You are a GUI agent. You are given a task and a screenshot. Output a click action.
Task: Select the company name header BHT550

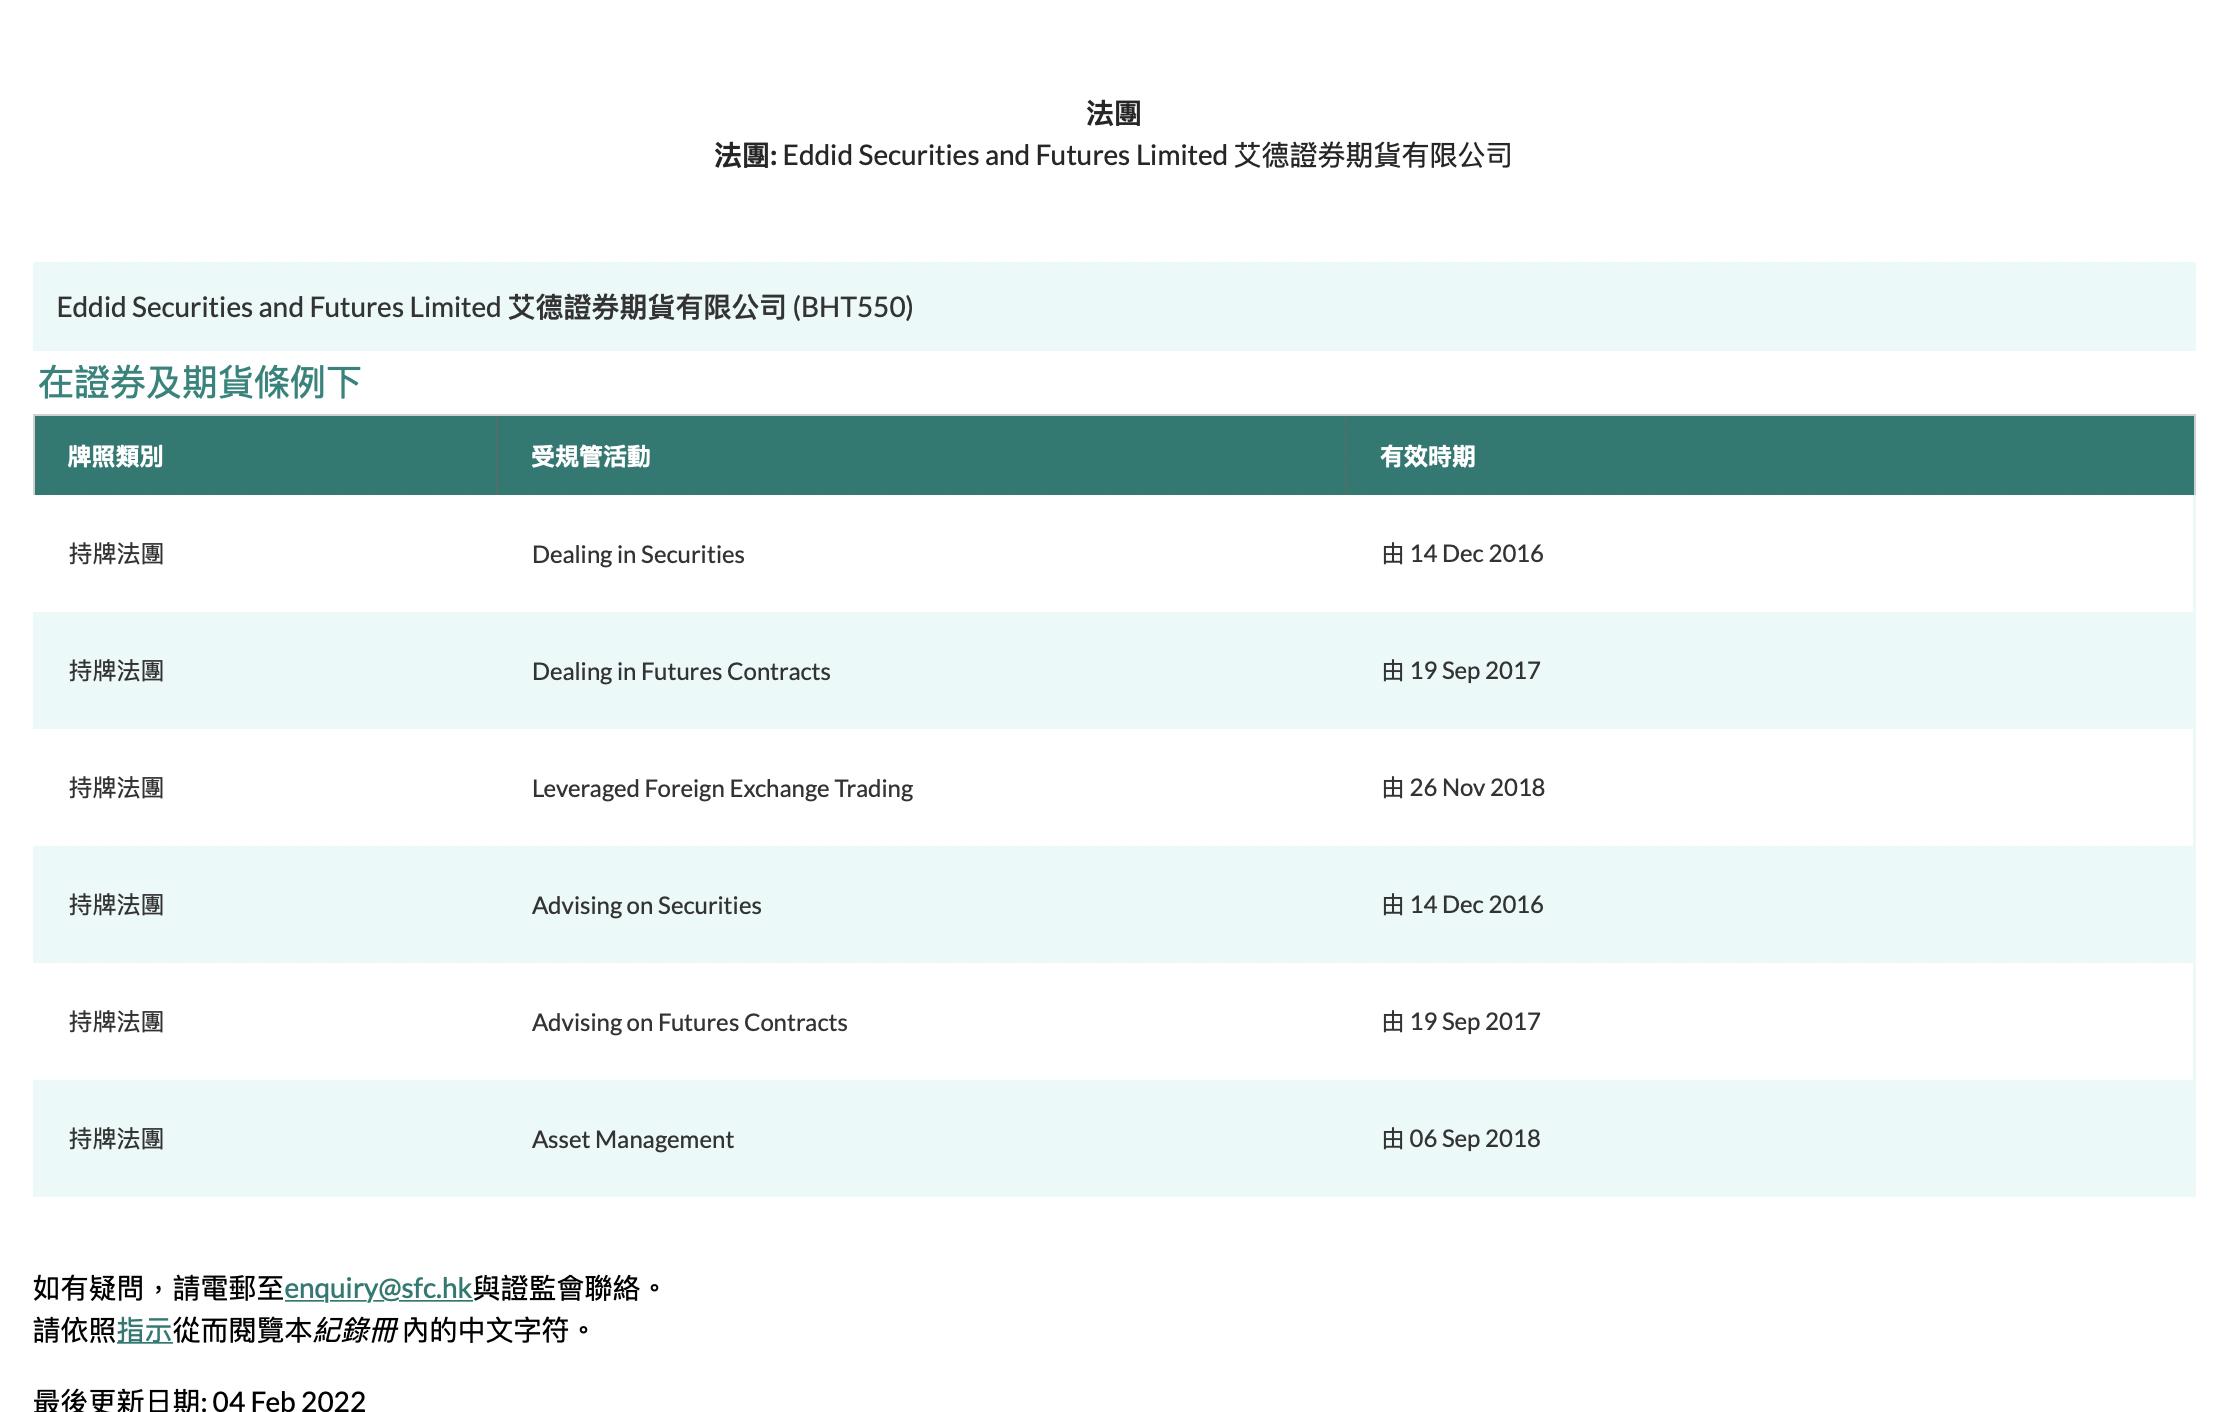(x=484, y=307)
